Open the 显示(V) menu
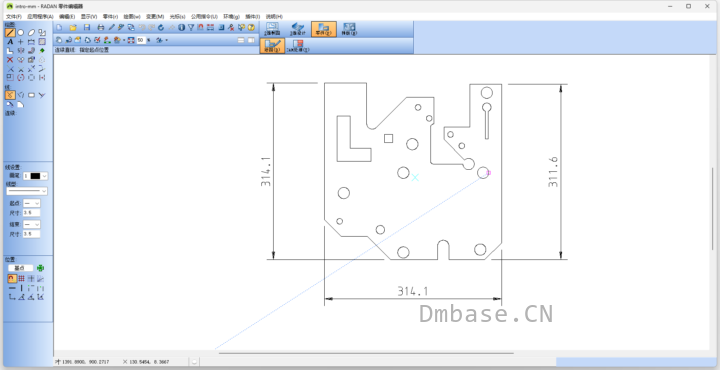The image size is (720, 370). pyautogui.click(x=89, y=17)
